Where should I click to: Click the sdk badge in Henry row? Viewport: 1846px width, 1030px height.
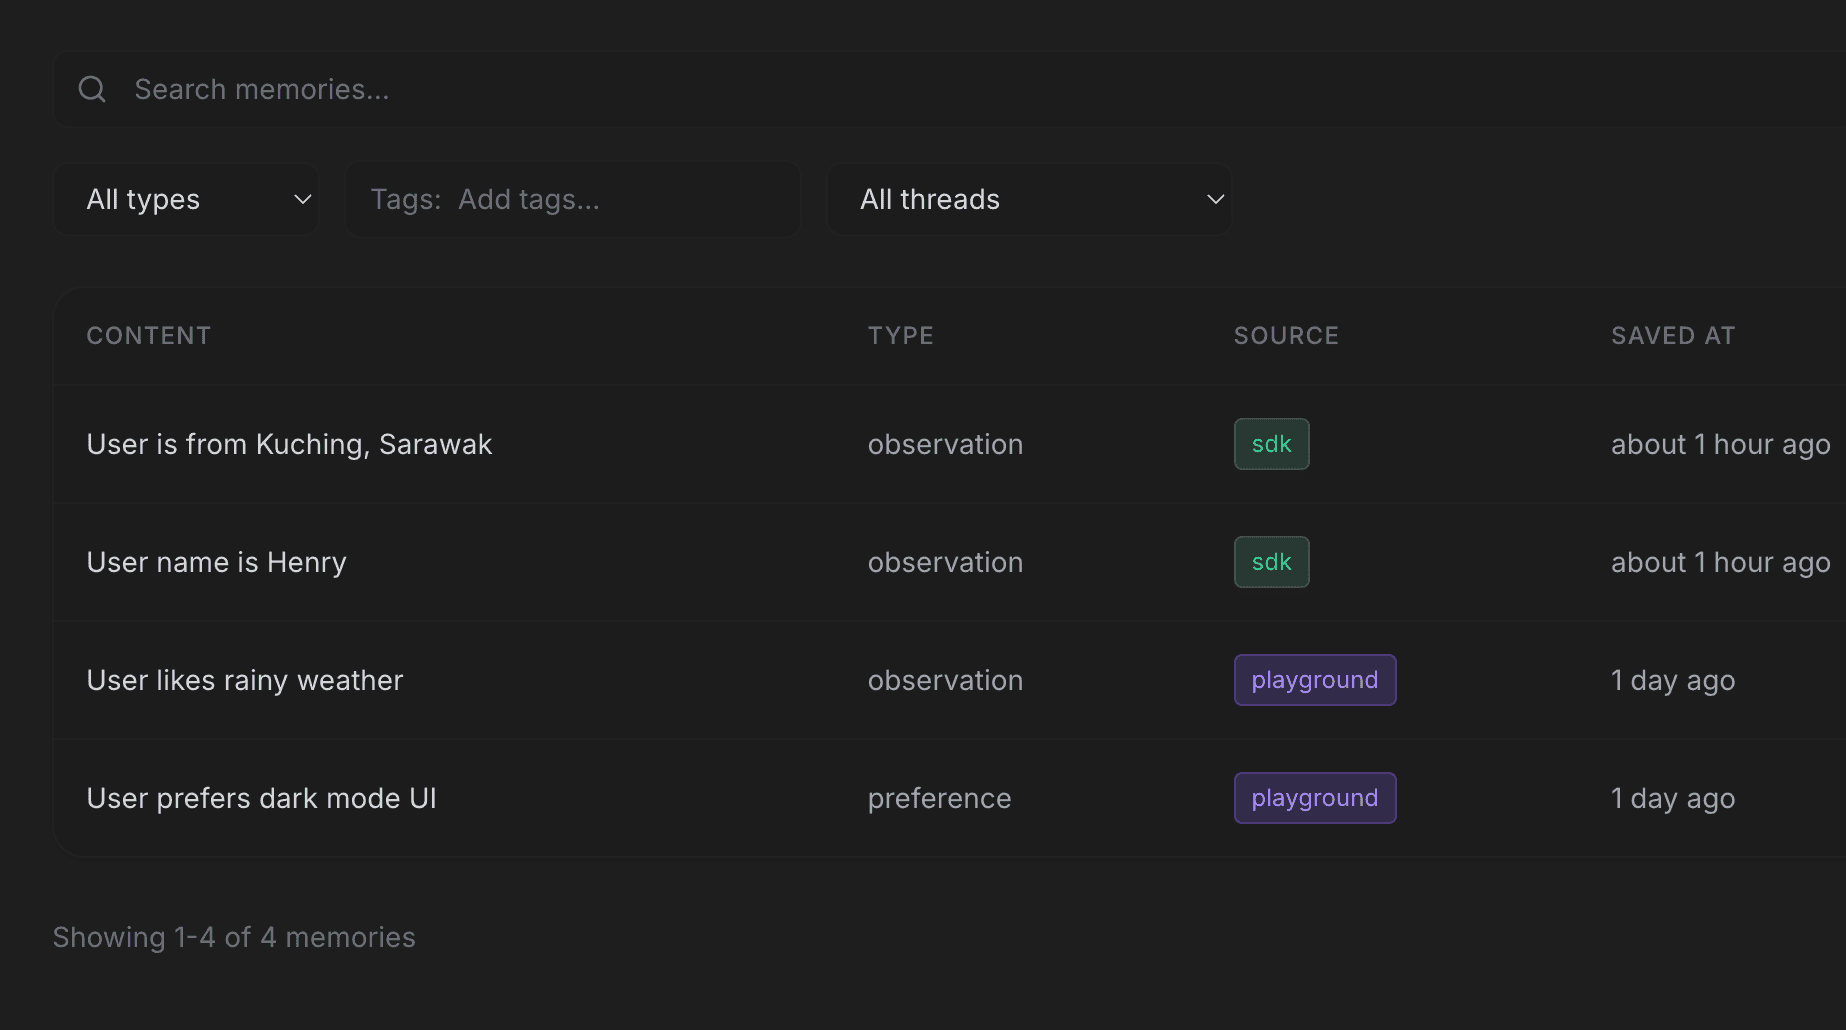coord(1271,562)
